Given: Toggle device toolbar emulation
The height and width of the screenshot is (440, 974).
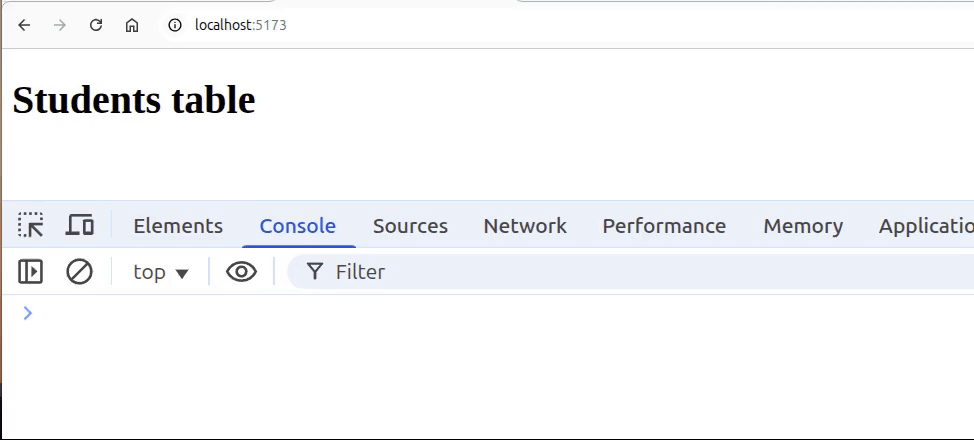Looking at the screenshot, I should tap(79, 225).
